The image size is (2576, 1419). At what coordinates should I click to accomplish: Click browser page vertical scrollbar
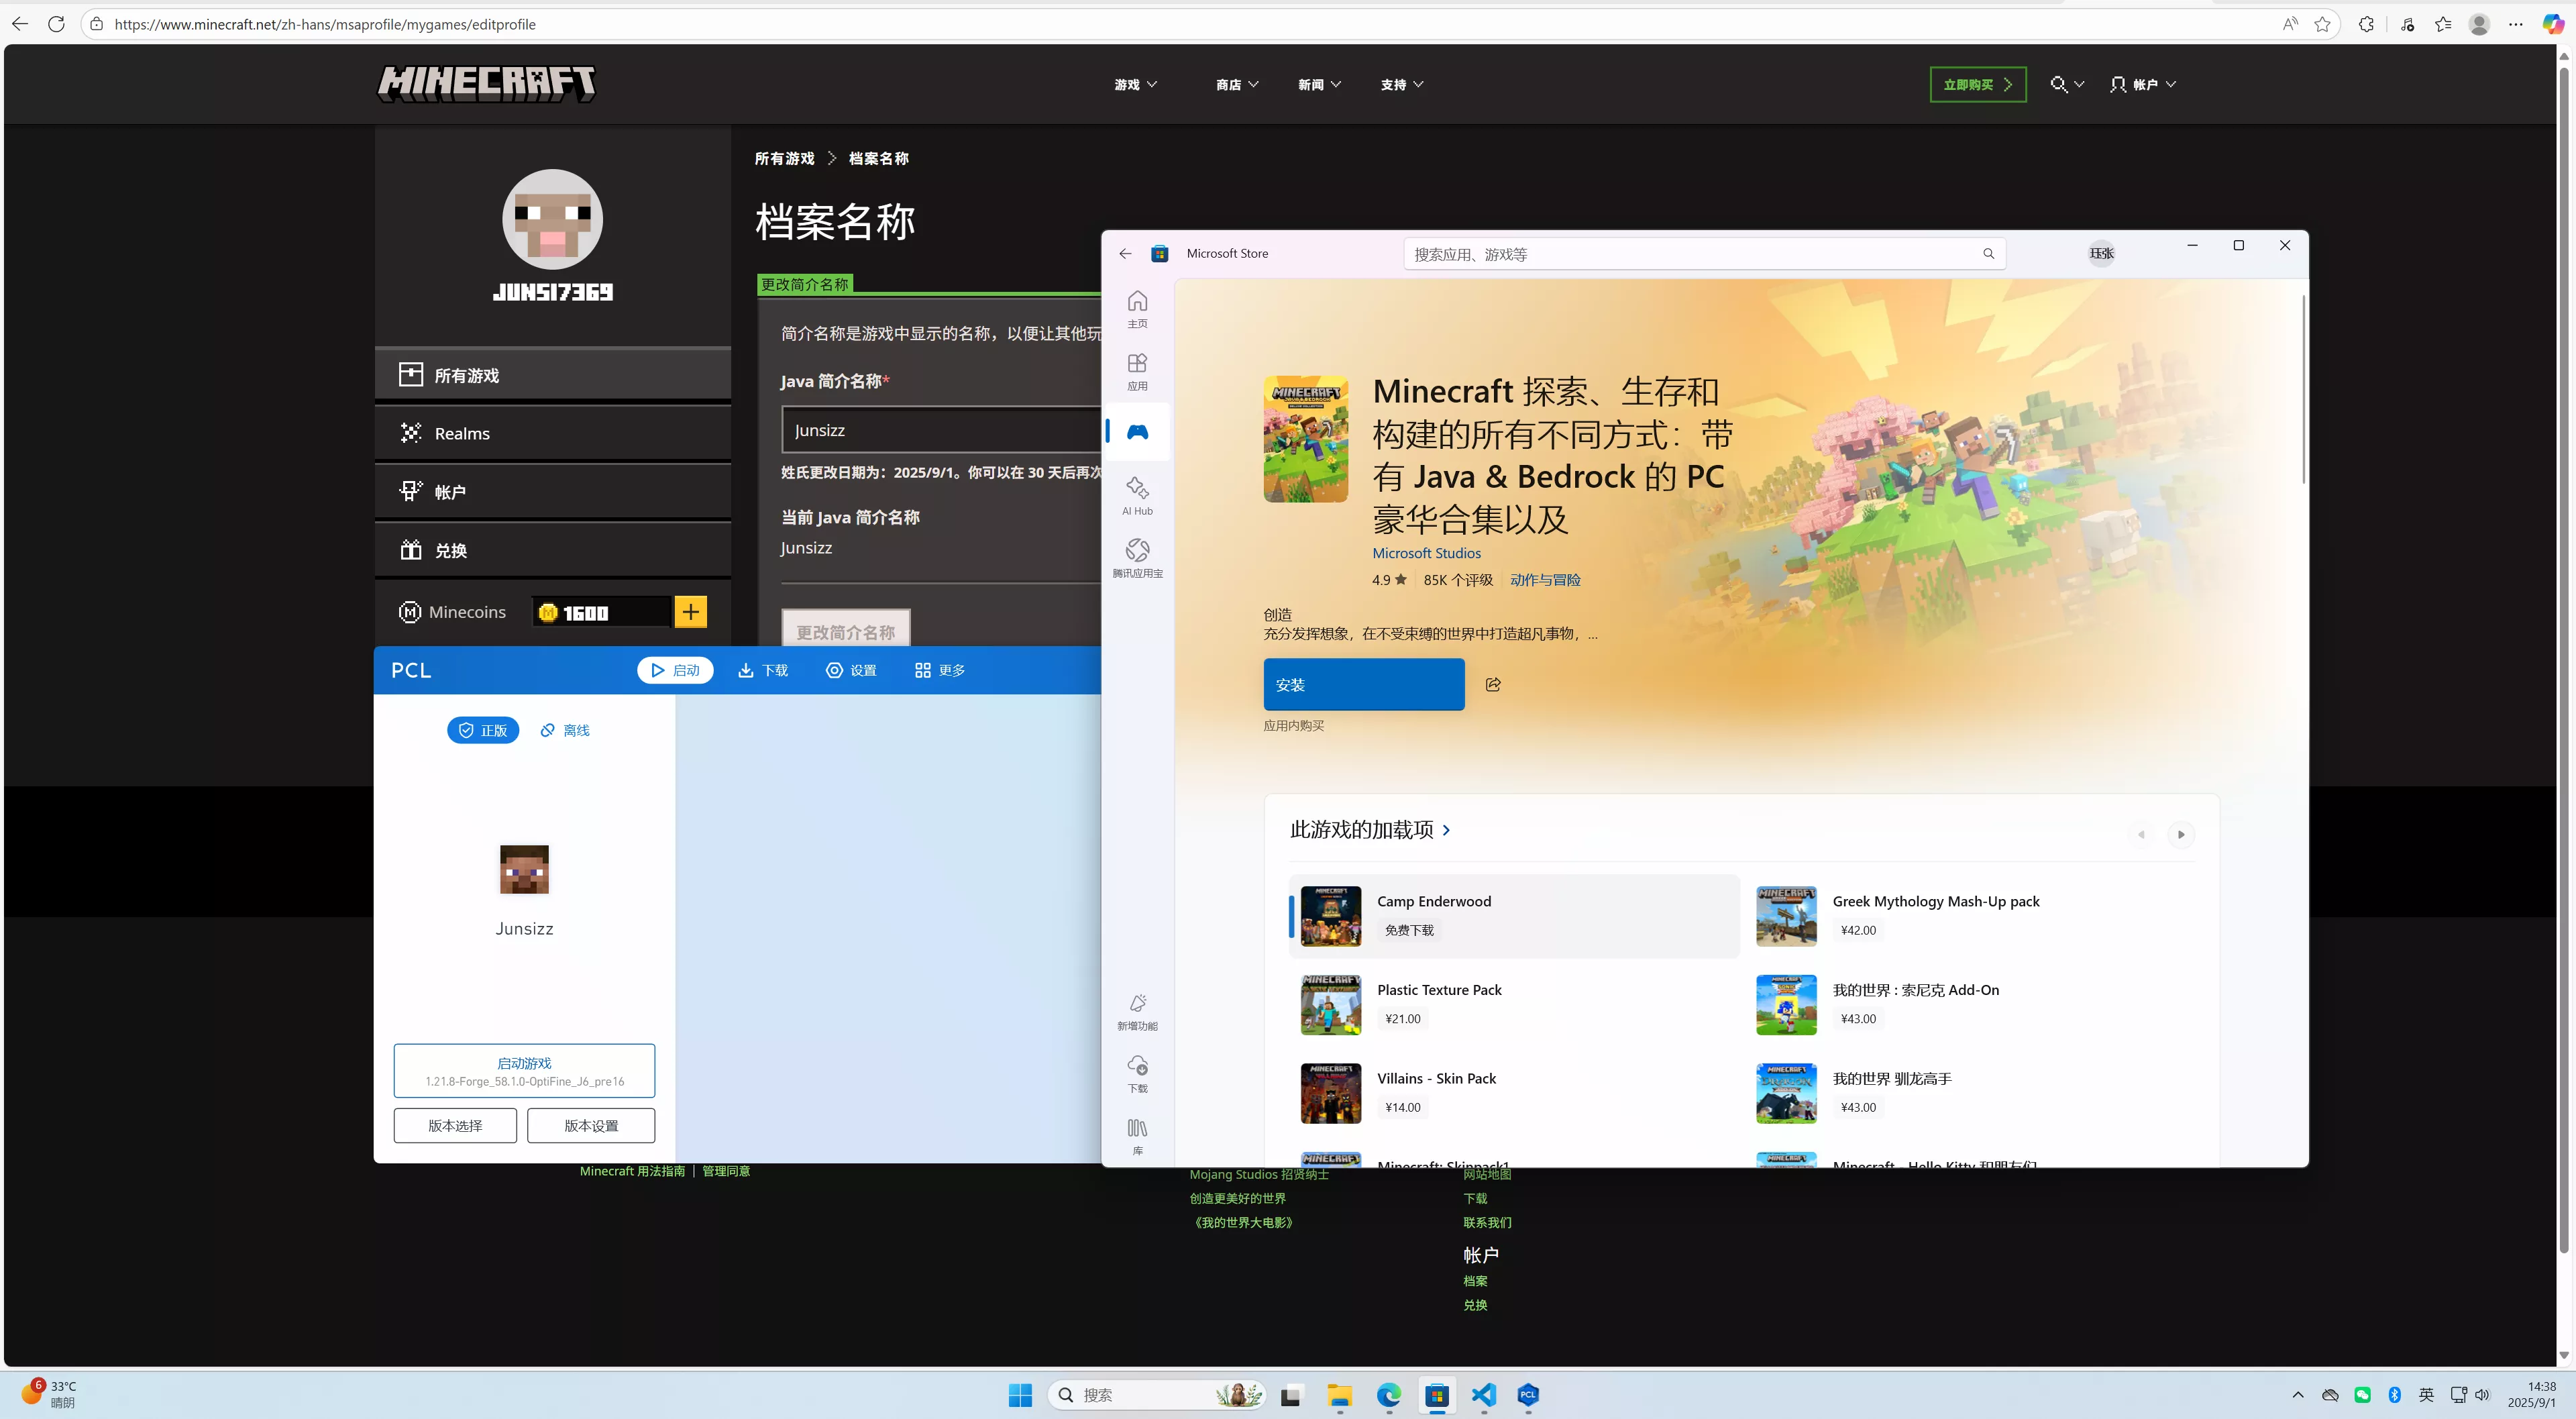[2563, 660]
